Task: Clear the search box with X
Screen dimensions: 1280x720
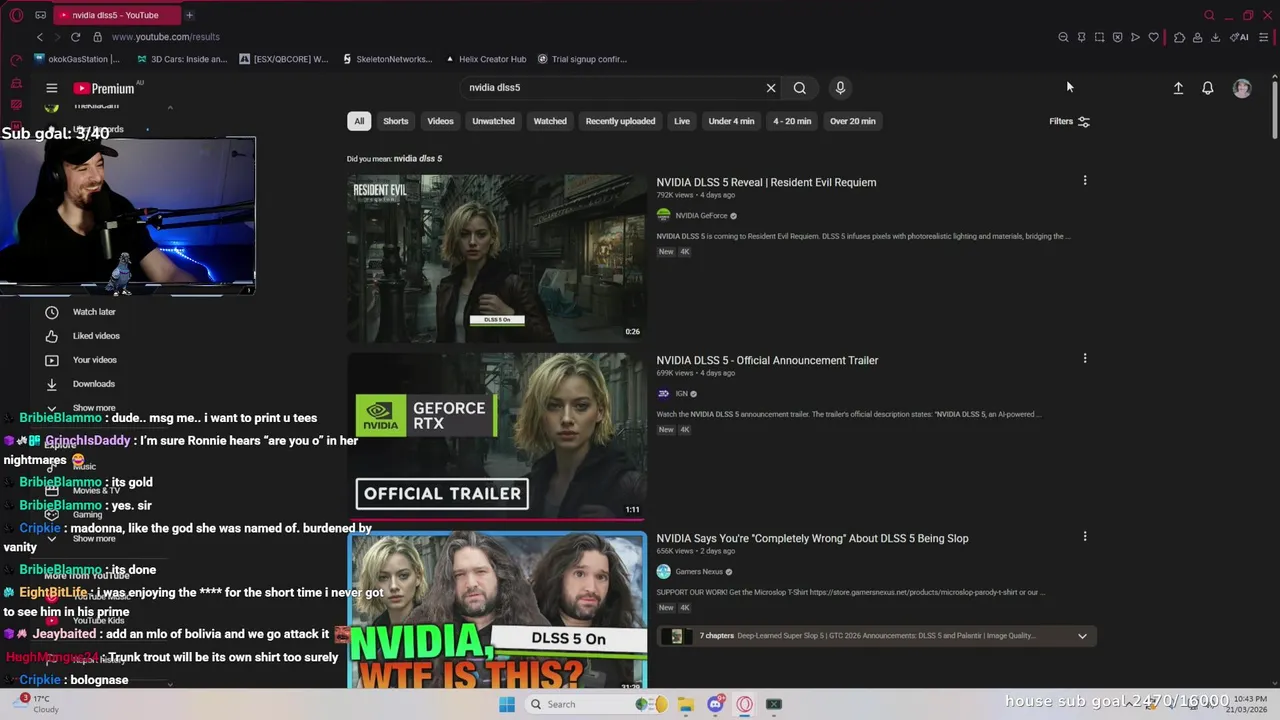Action: point(771,88)
